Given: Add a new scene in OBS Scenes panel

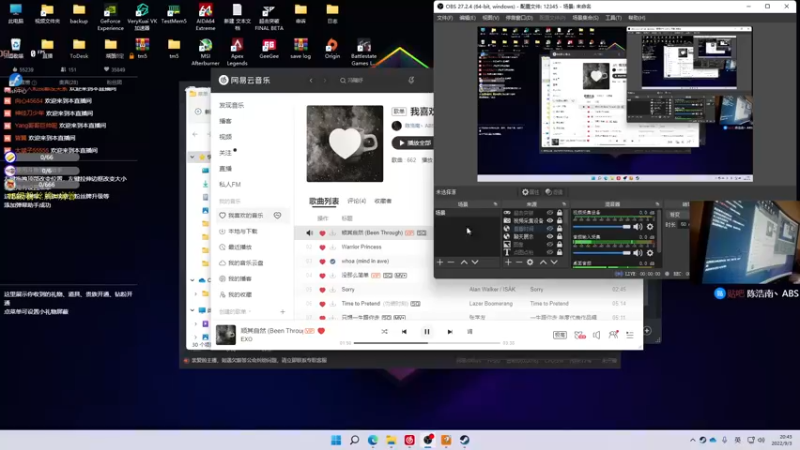Looking at the screenshot, I should point(440,262).
